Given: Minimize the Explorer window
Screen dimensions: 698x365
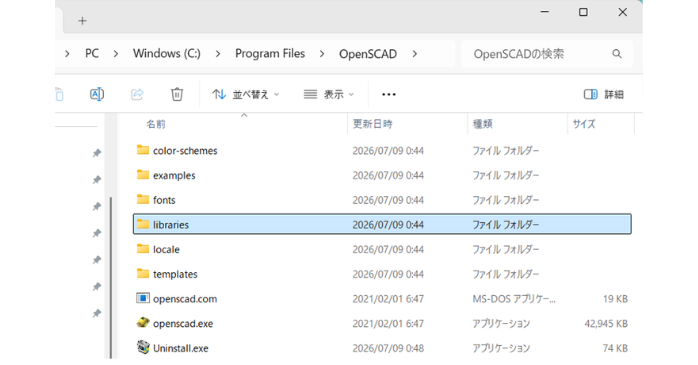Looking at the screenshot, I should (544, 12).
